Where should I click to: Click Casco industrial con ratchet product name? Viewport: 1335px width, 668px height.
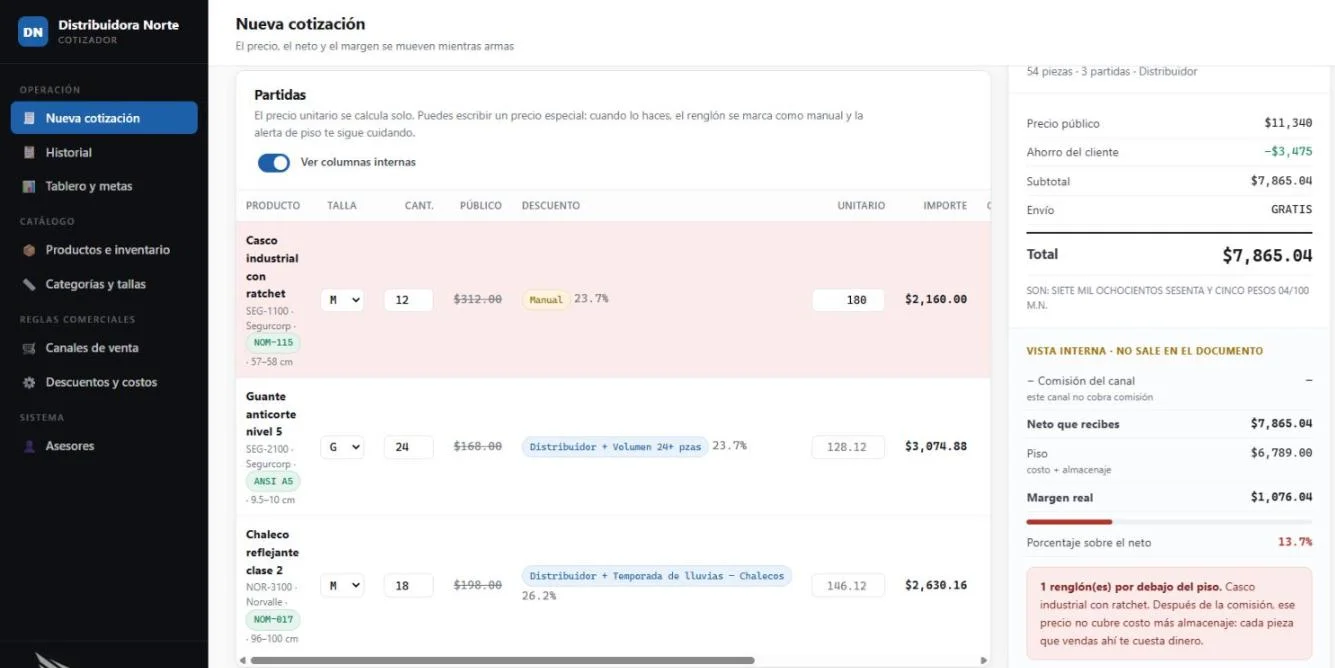click(272, 267)
